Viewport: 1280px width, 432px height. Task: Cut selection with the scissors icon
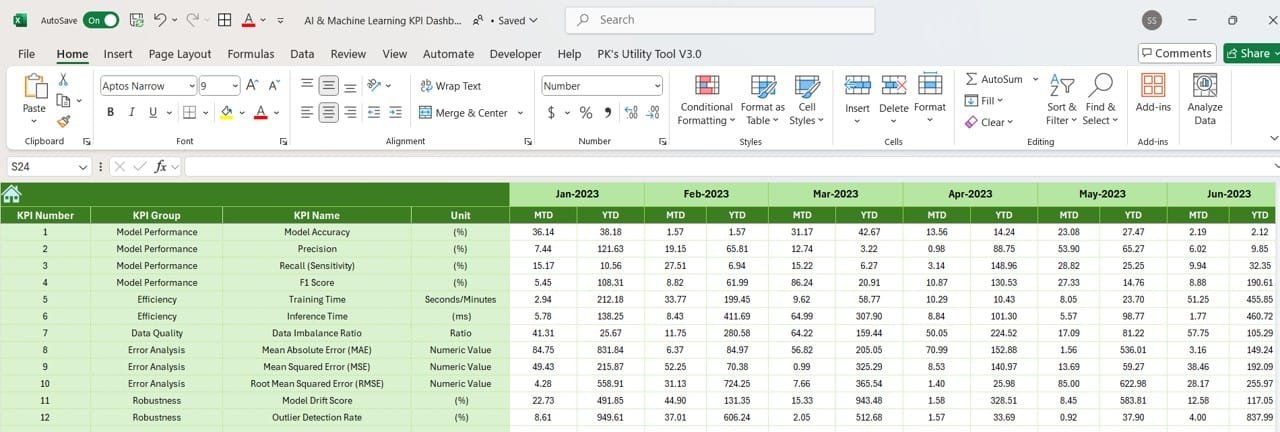coord(63,80)
